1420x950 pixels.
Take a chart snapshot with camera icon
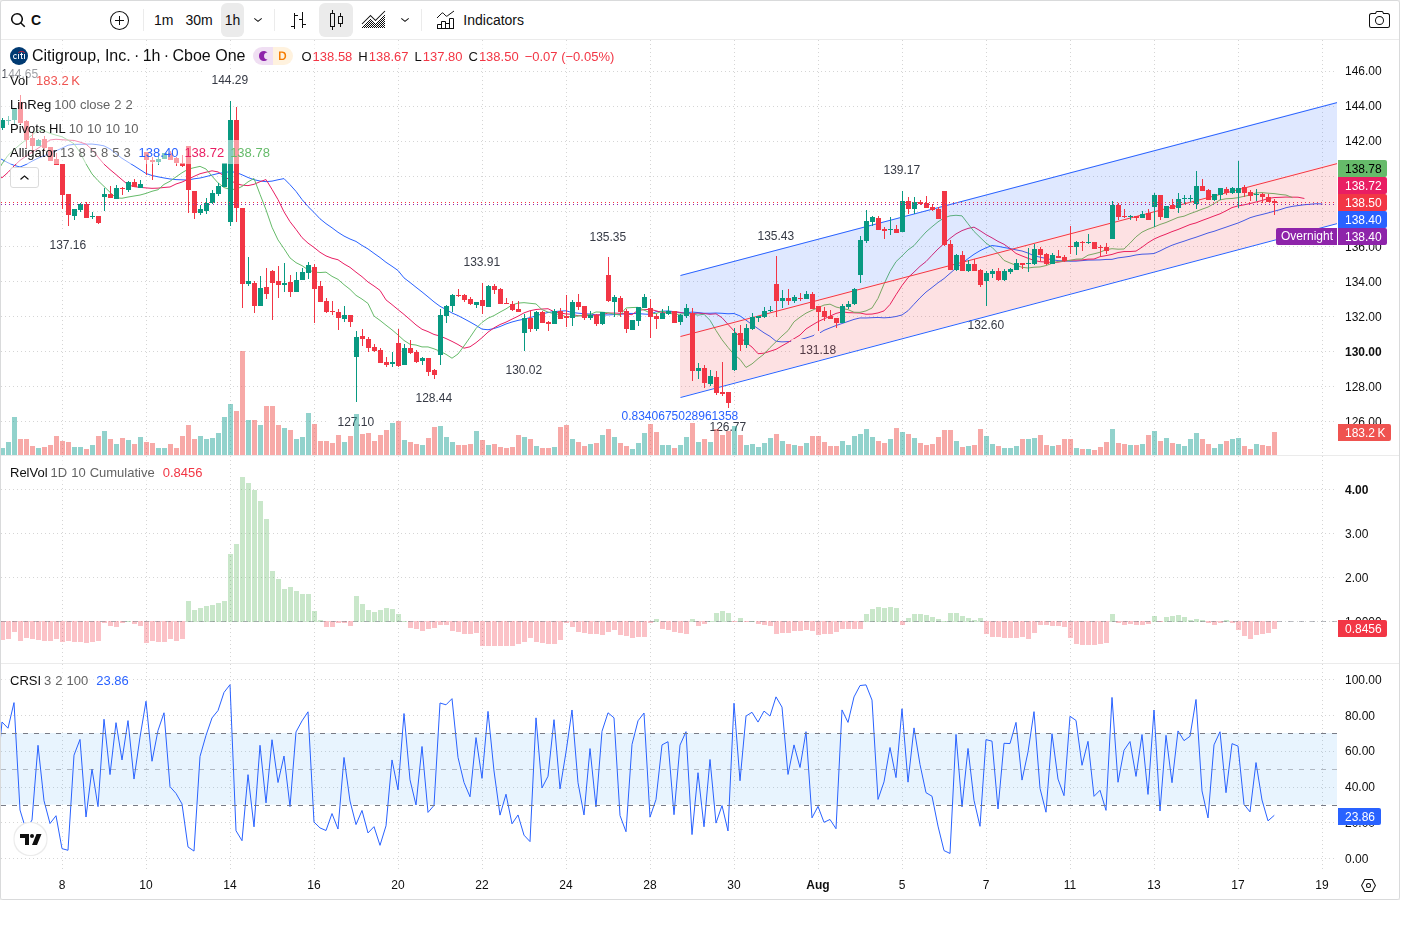point(1379,20)
